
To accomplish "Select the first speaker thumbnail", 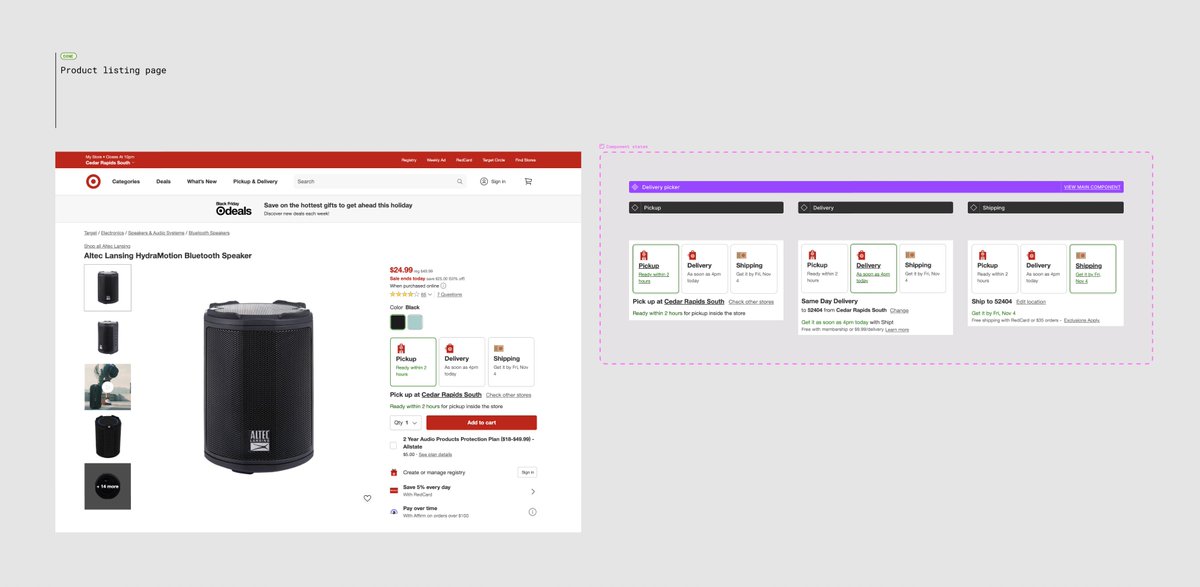I will click(x=107, y=287).
